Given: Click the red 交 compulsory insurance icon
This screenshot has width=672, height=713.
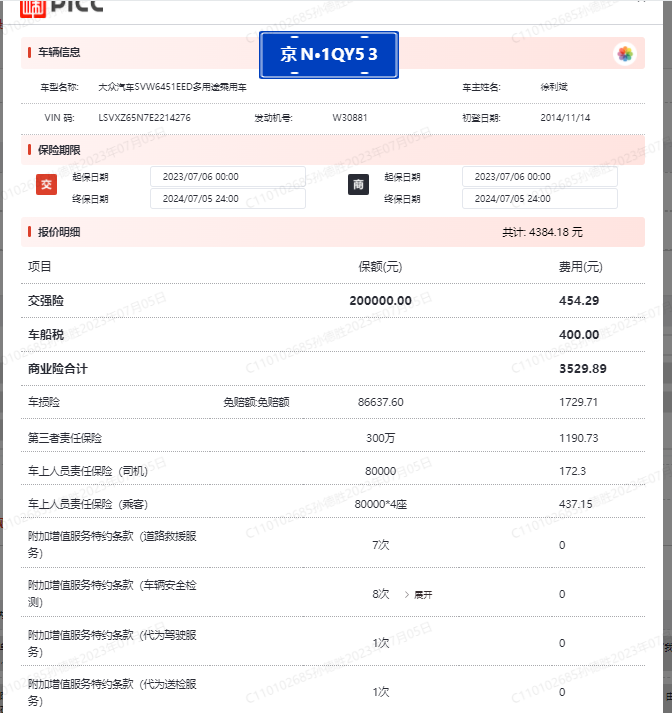Looking at the screenshot, I should 46,185.
